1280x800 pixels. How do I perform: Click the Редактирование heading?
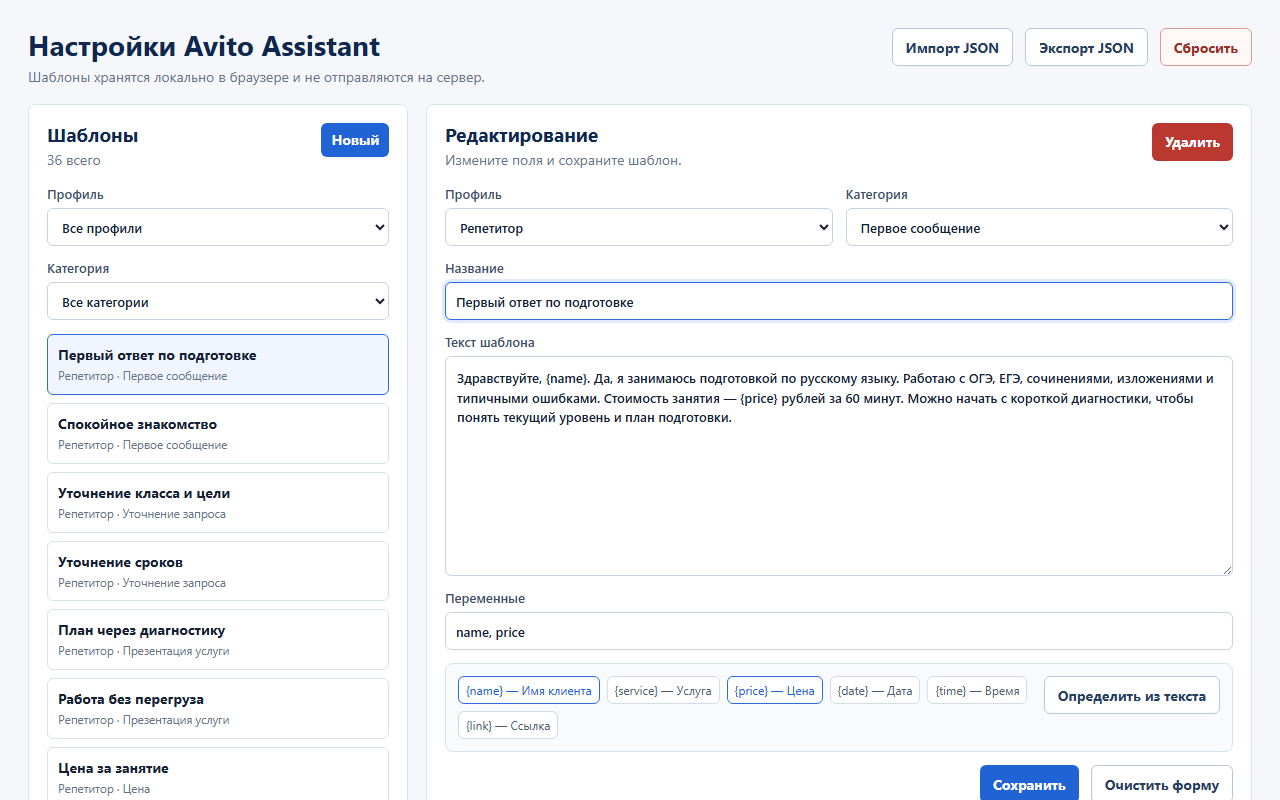coord(521,135)
